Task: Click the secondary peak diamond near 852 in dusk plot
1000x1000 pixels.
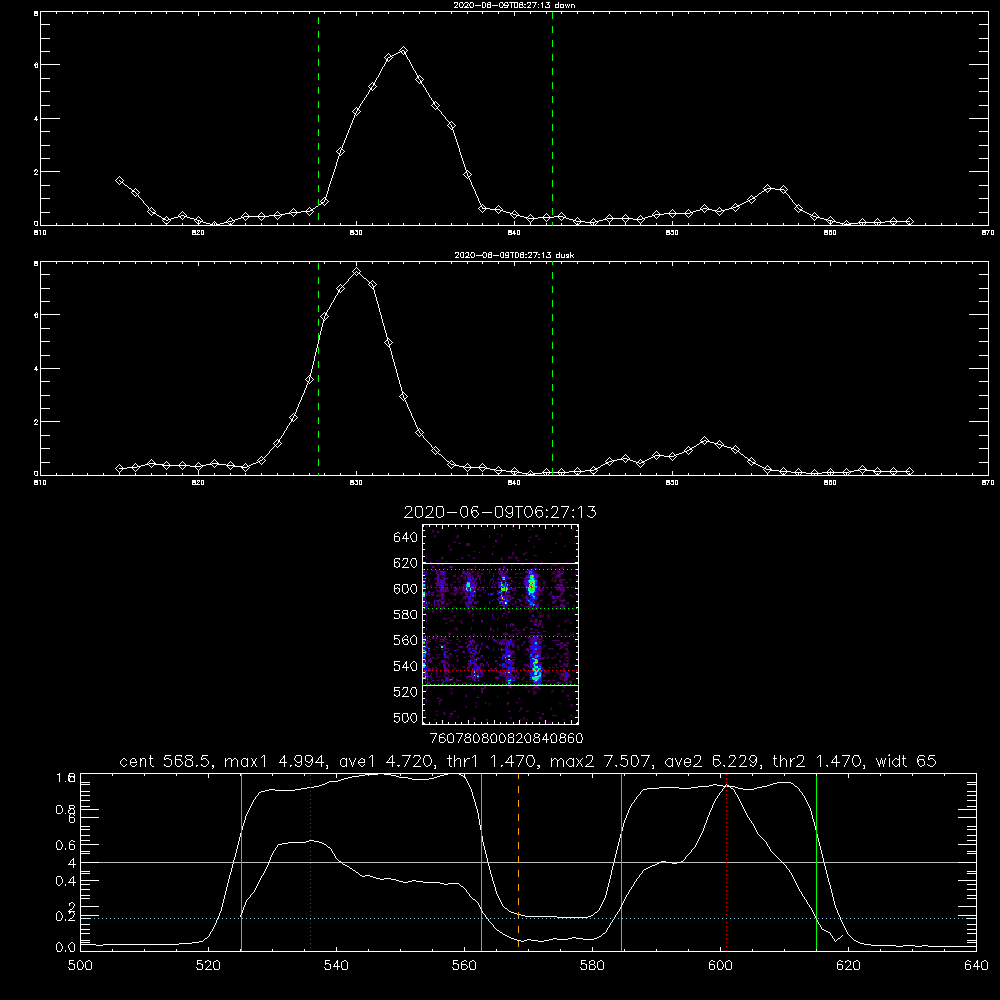Action: coord(705,440)
